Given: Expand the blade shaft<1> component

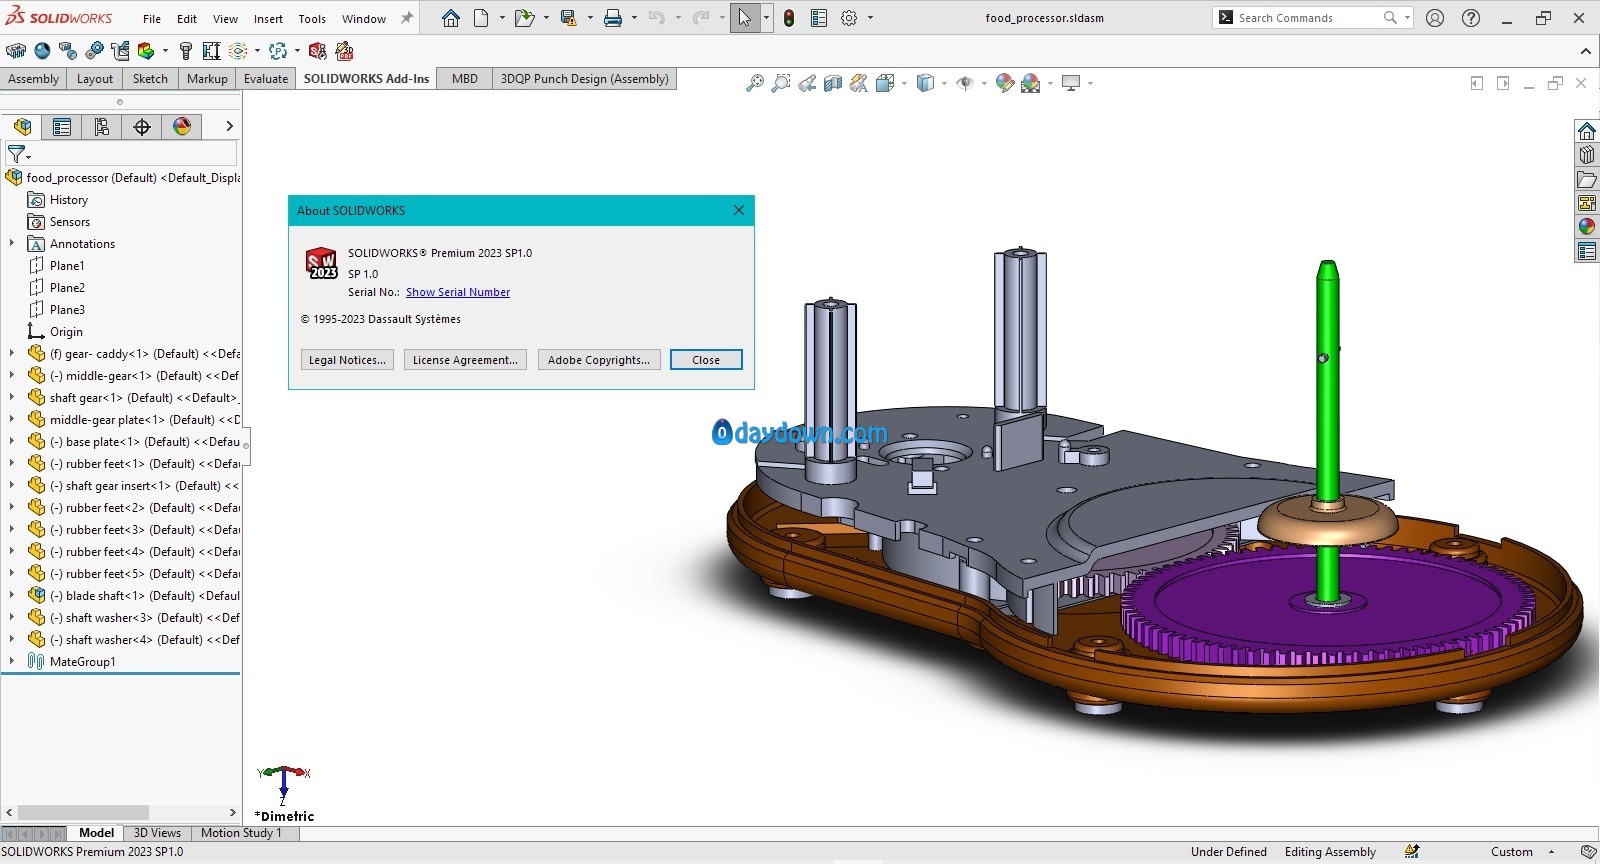Looking at the screenshot, I should (x=12, y=595).
